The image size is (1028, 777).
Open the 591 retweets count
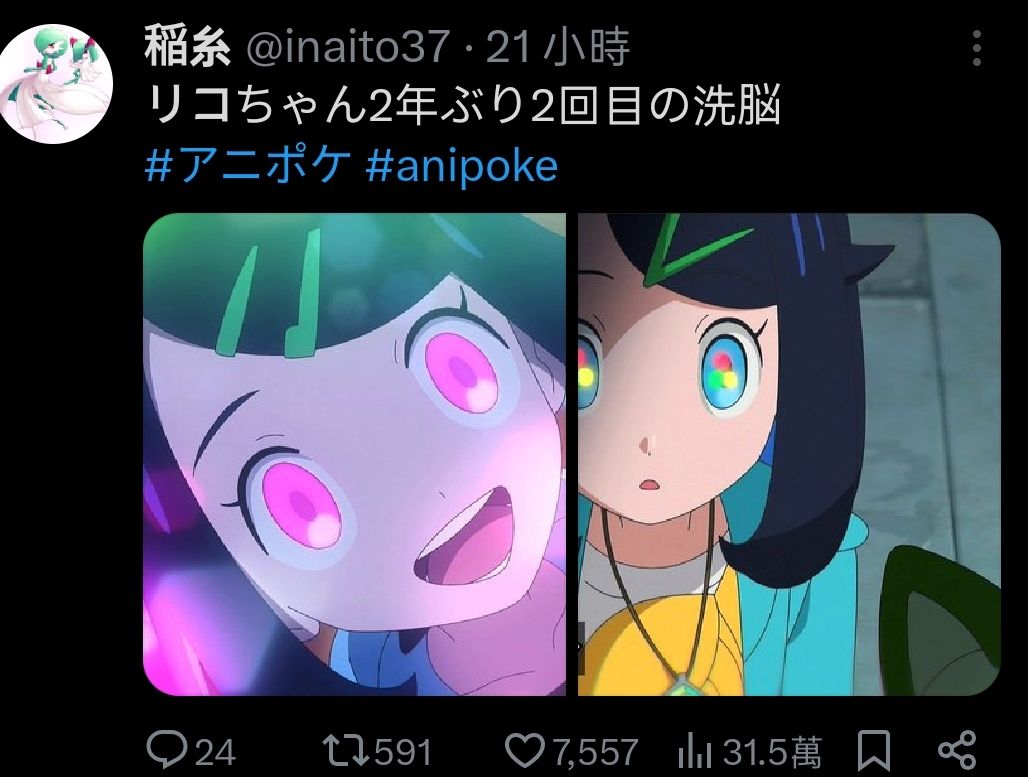pyautogui.click(x=403, y=752)
